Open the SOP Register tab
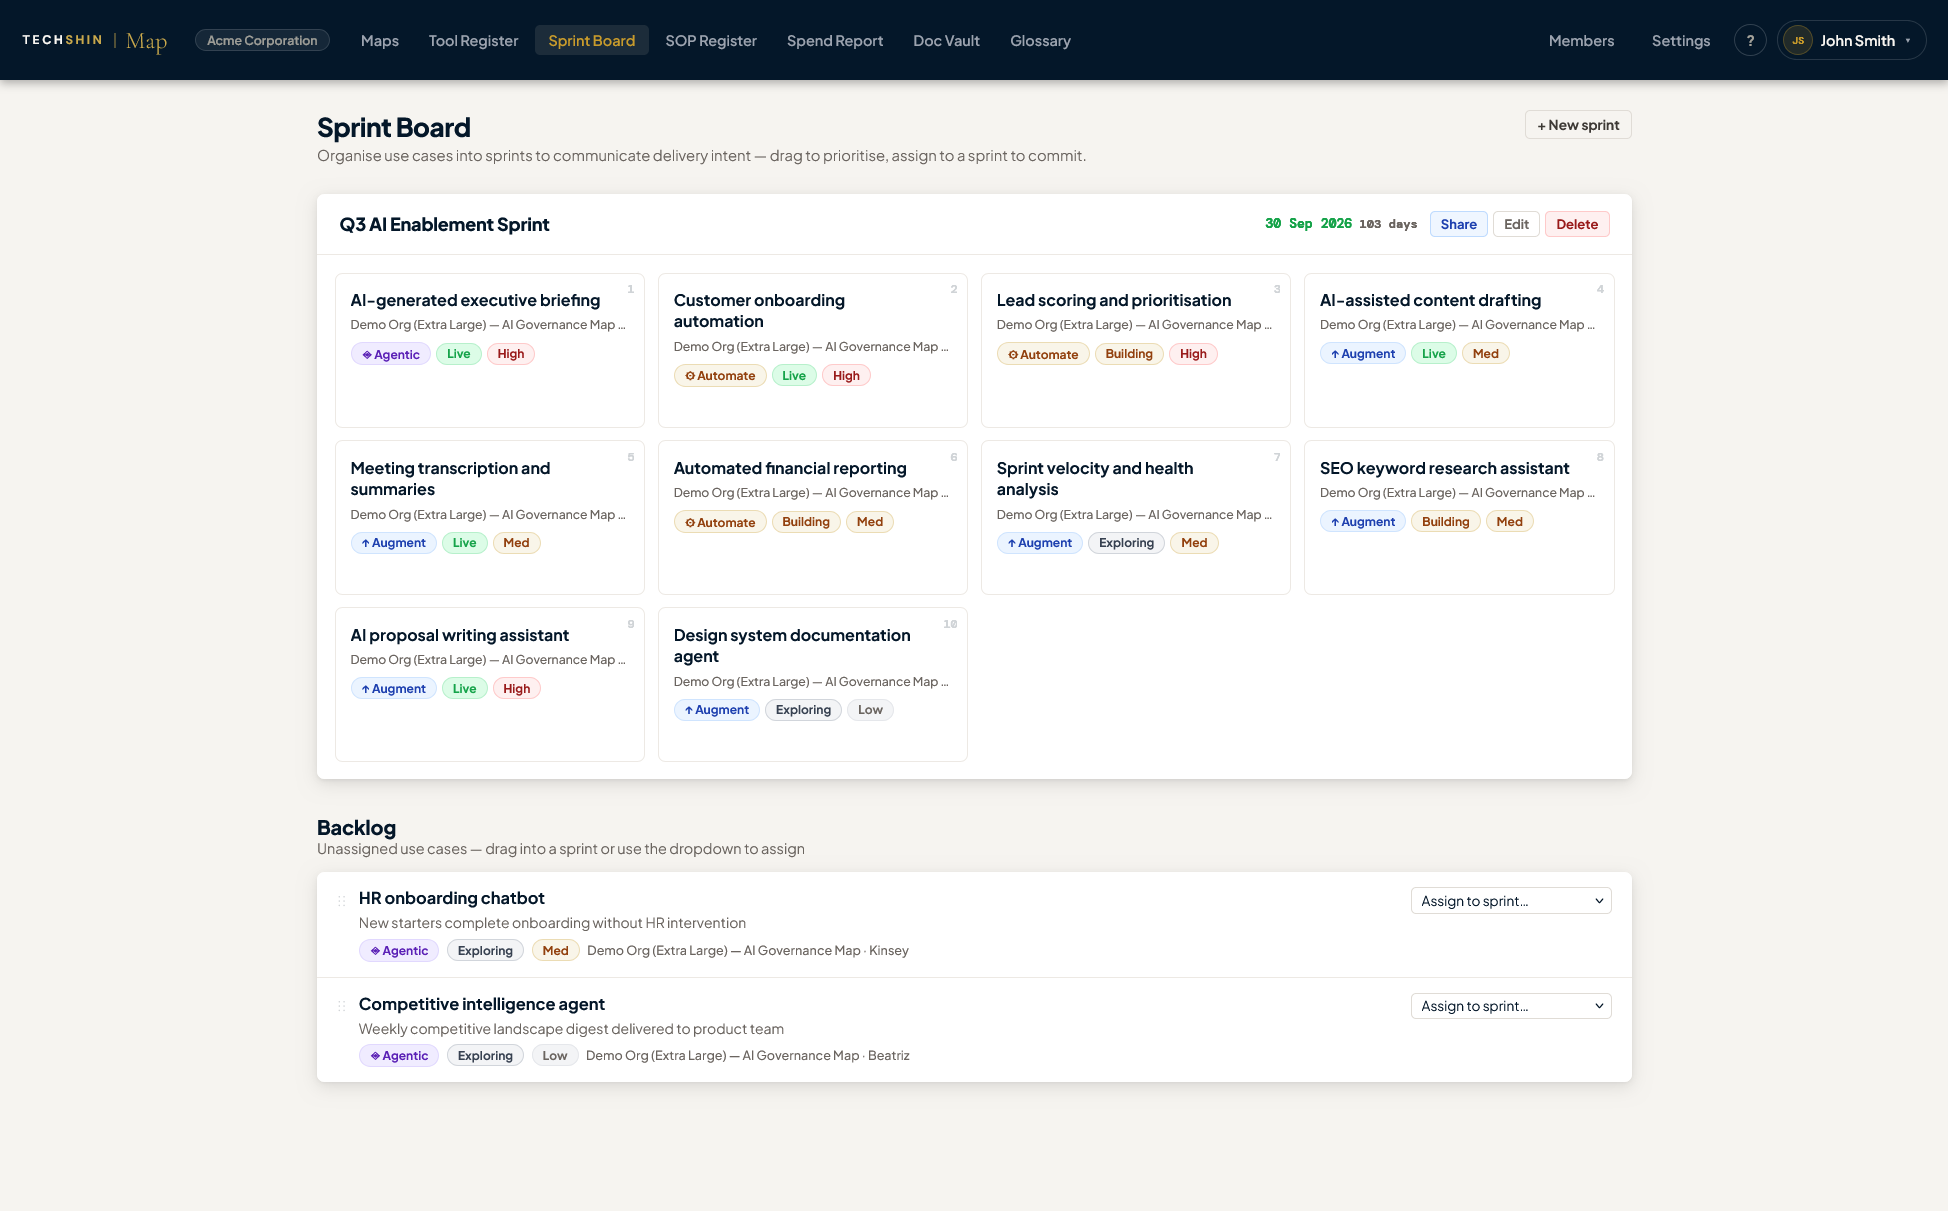The image size is (1948, 1211). (711, 40)
